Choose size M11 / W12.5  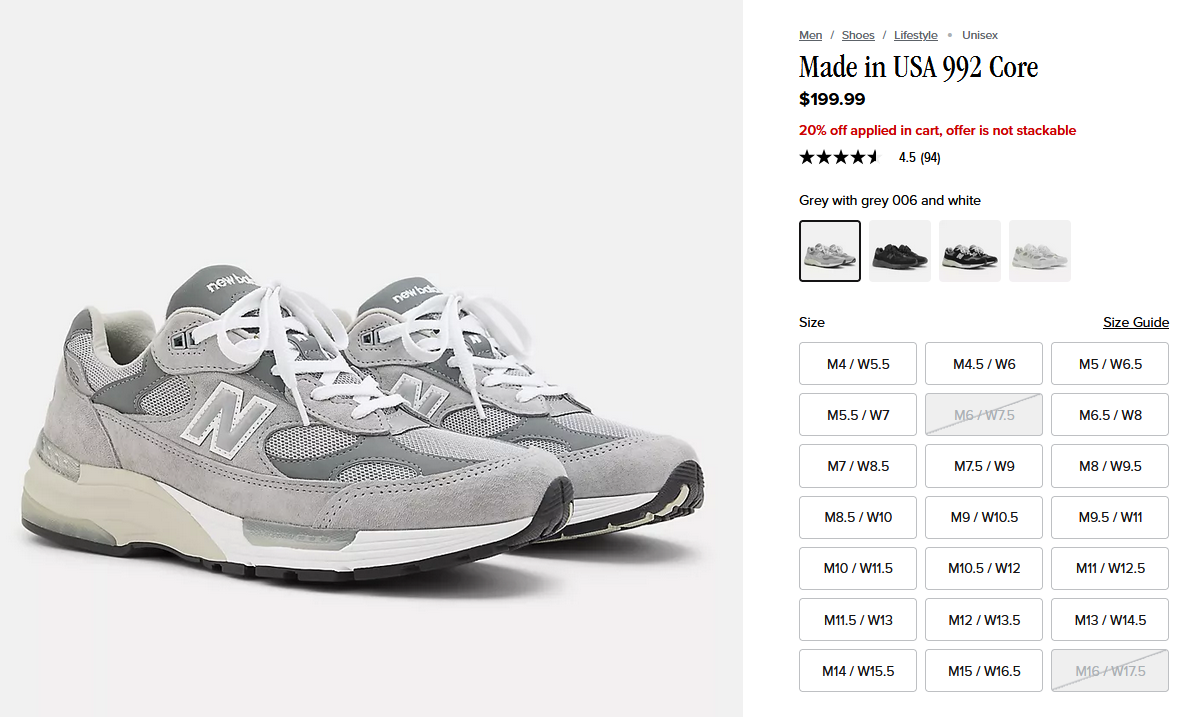coord(1110,568)
